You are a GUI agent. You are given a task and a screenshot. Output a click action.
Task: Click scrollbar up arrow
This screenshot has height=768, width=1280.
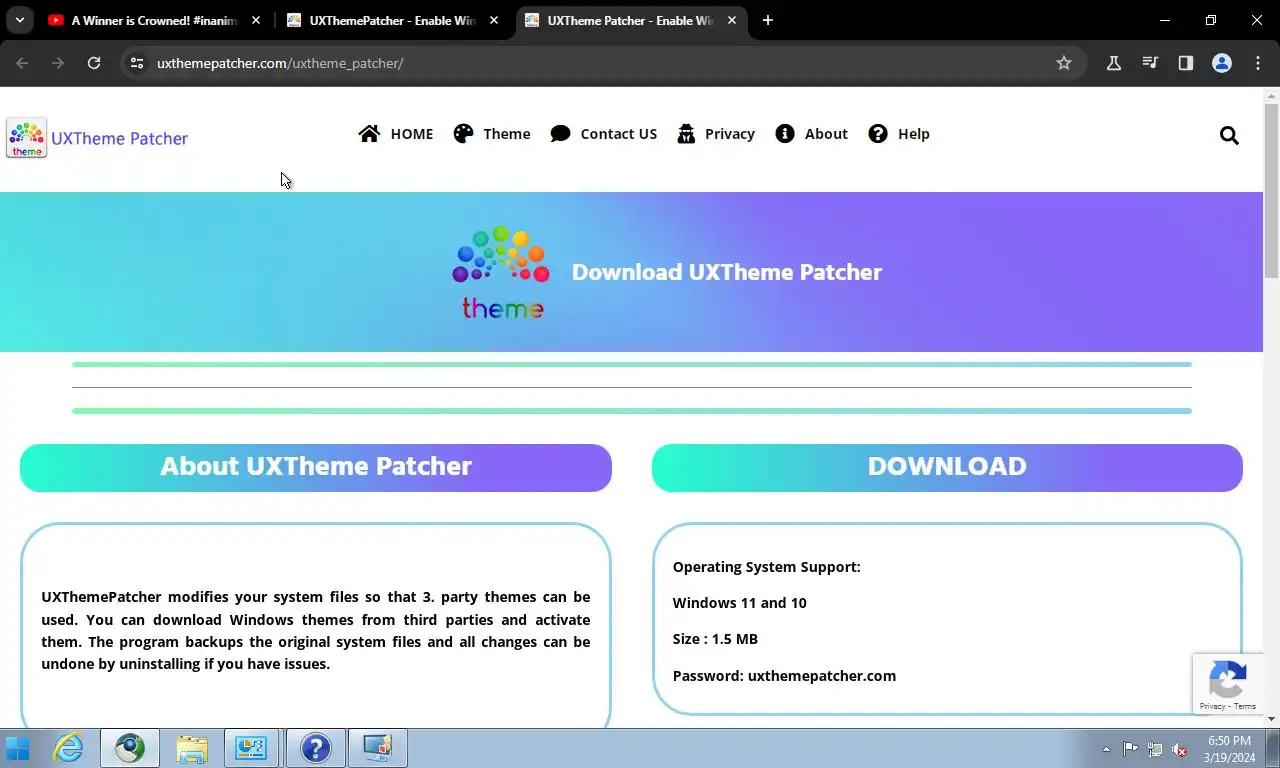tap(1272, 96)
